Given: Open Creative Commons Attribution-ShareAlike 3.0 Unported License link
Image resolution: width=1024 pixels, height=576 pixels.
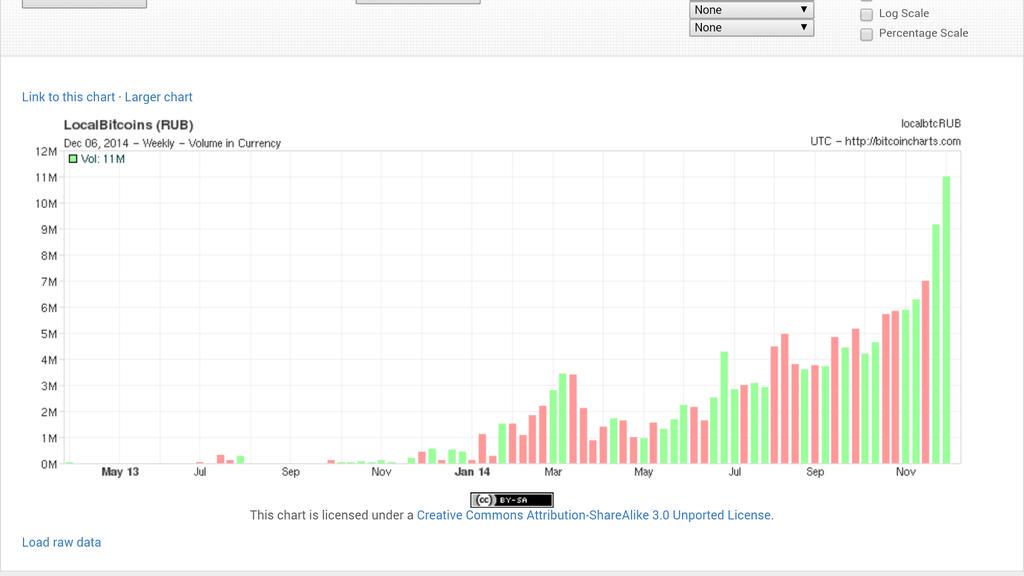Looking at the screenshot, I should (595, 515).
